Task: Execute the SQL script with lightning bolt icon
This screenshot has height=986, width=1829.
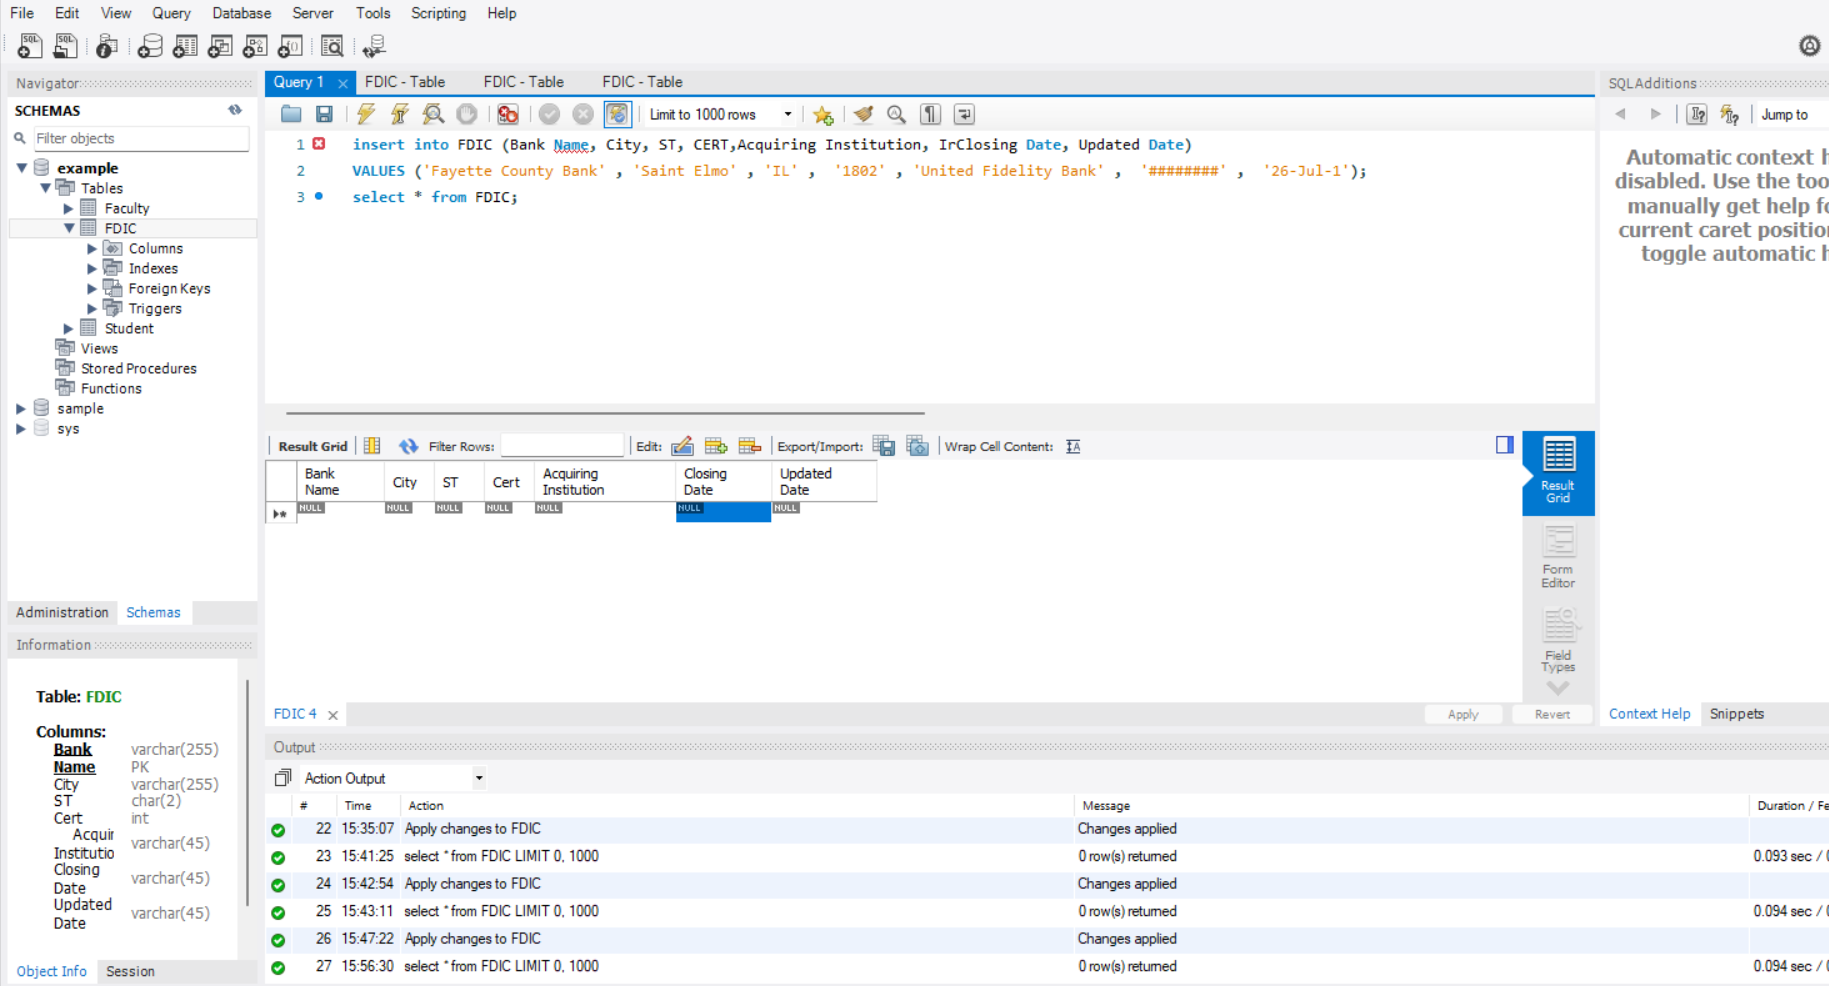Action: (x=365, y=114)
